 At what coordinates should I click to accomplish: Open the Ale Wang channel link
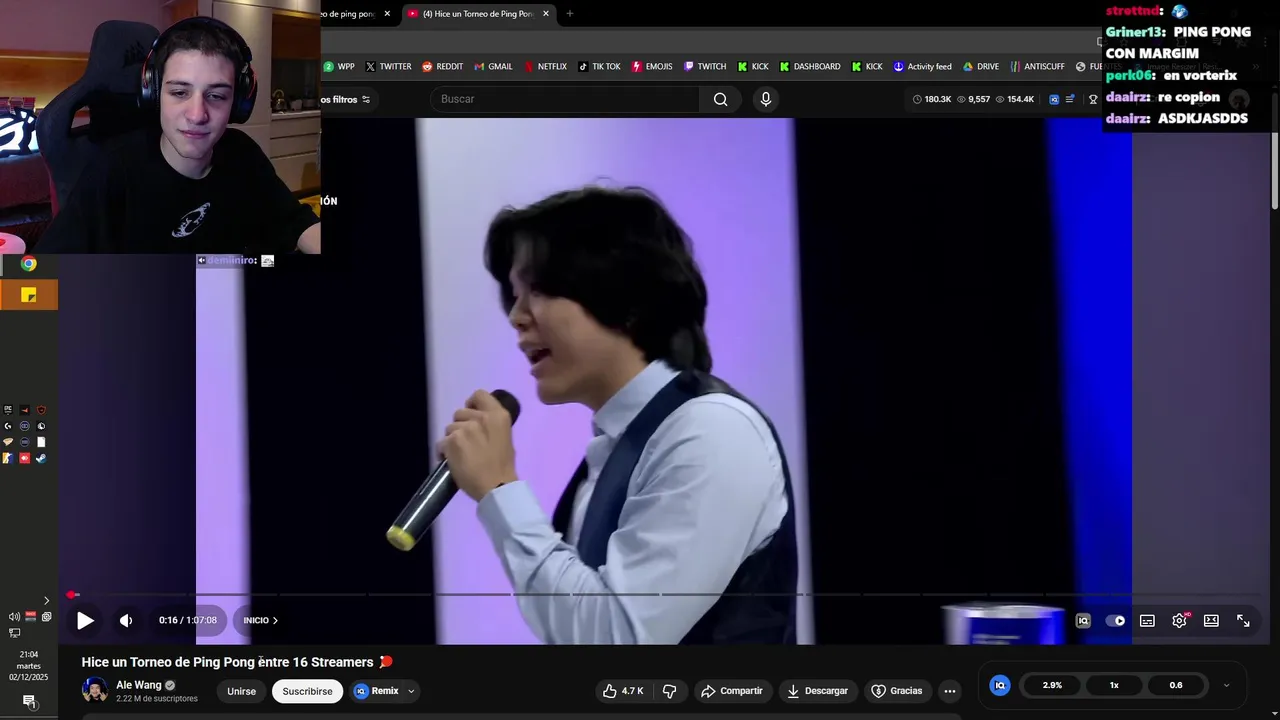[138, 685]
